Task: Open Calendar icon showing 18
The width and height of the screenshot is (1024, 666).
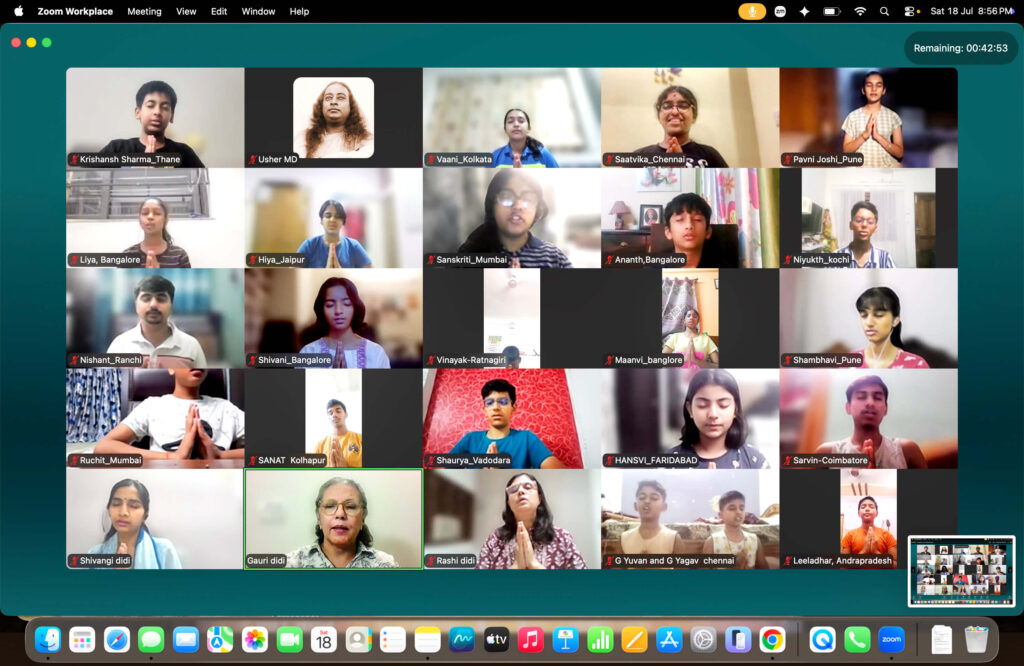Action: 324,640
